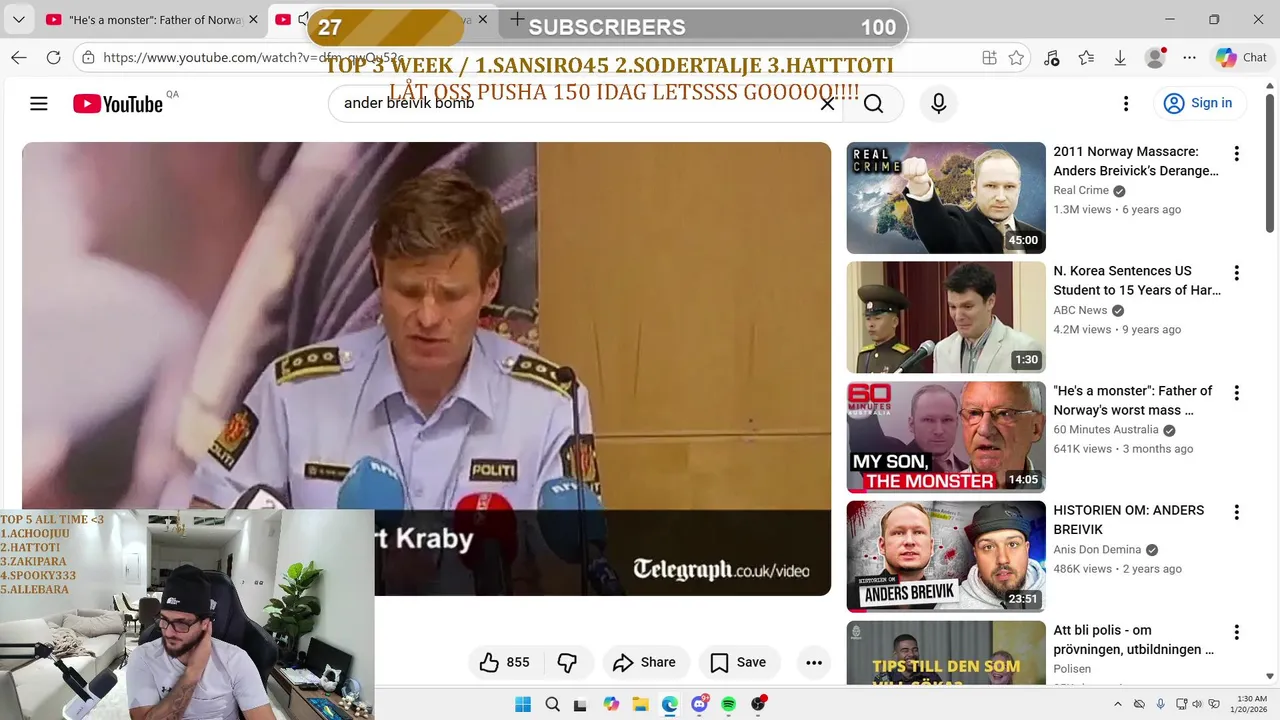Click the main video player
The image size is (1280, 720).
426,368
